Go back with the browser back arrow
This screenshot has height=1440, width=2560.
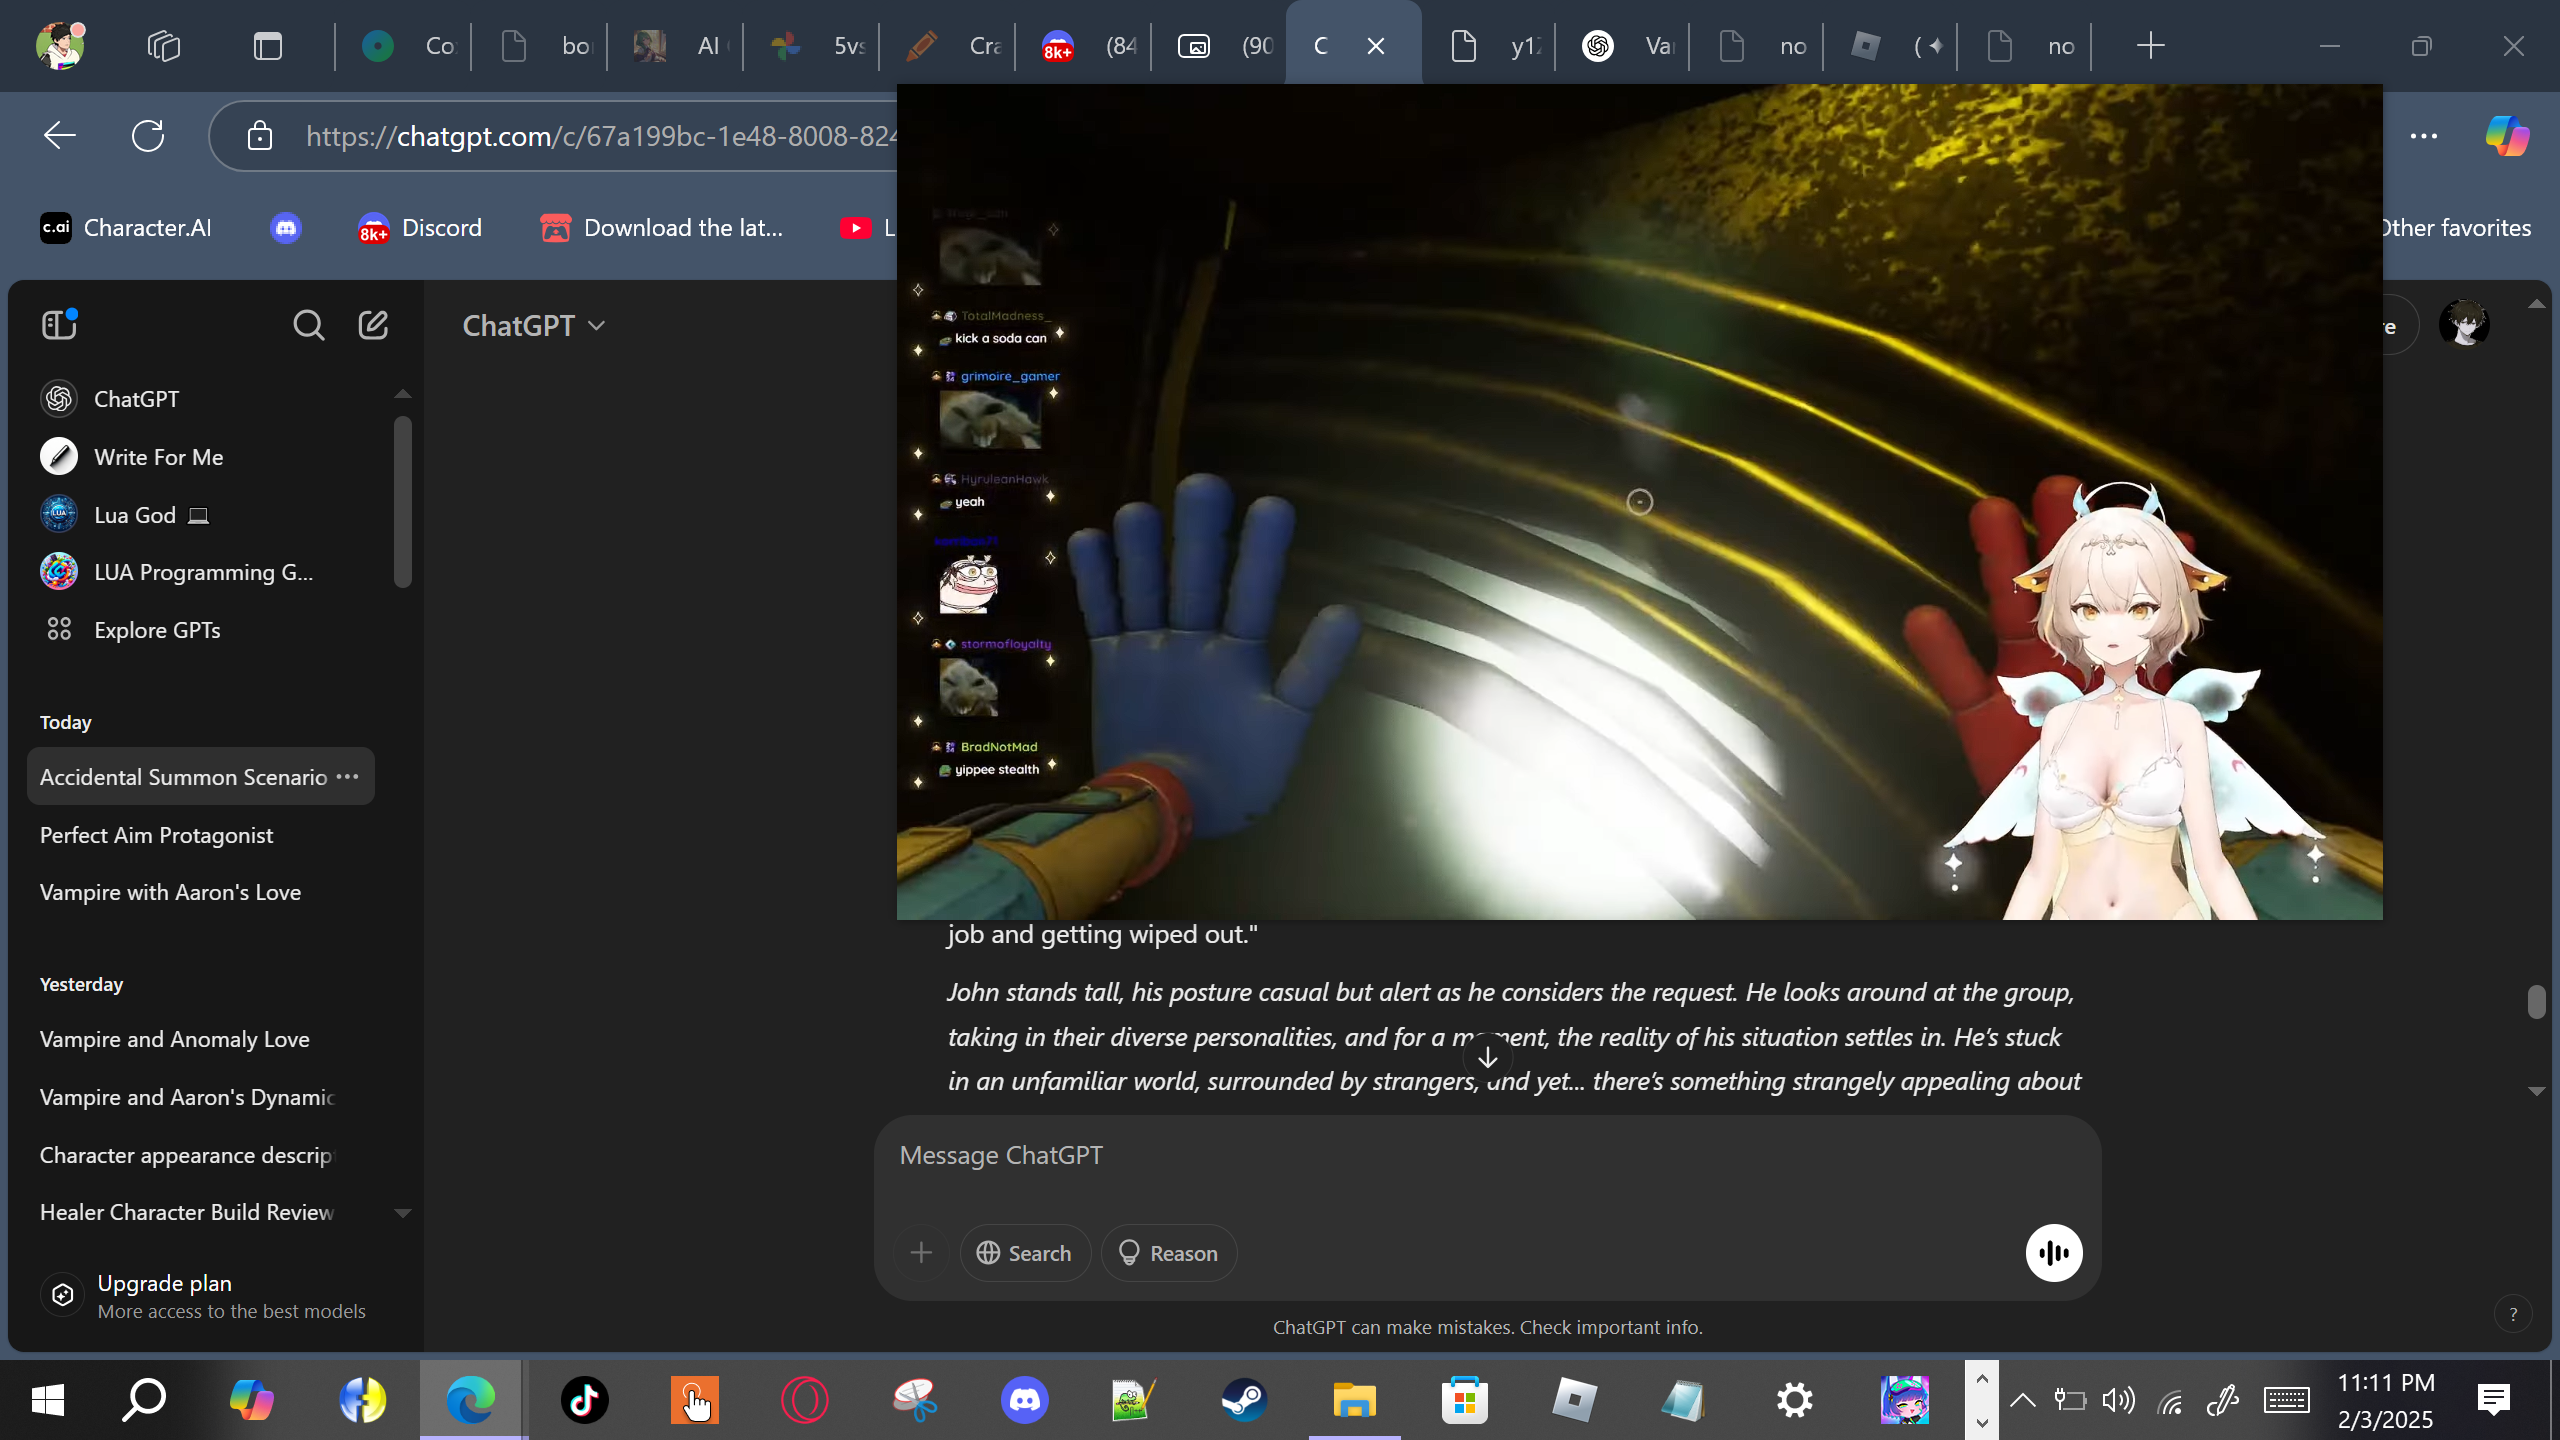click(60, 135)
